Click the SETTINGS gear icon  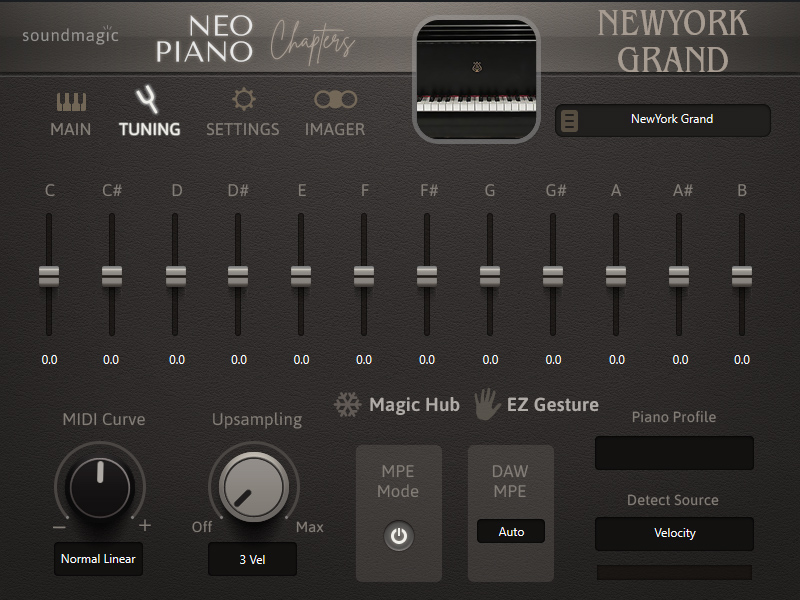click(x=243, y=99)
